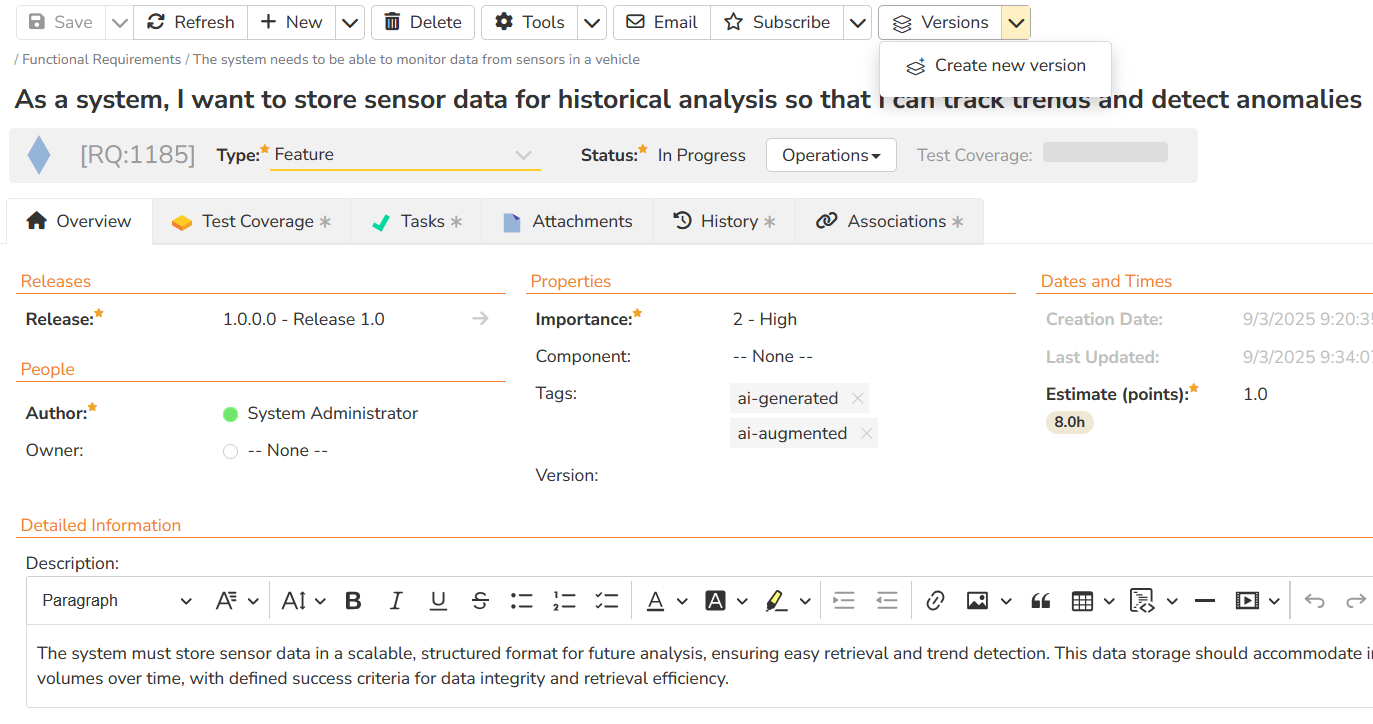The height and width of the screenshot is (724, 1373).
Task: Create a bulleted list in the description
Action: click(x=522, y=601)
